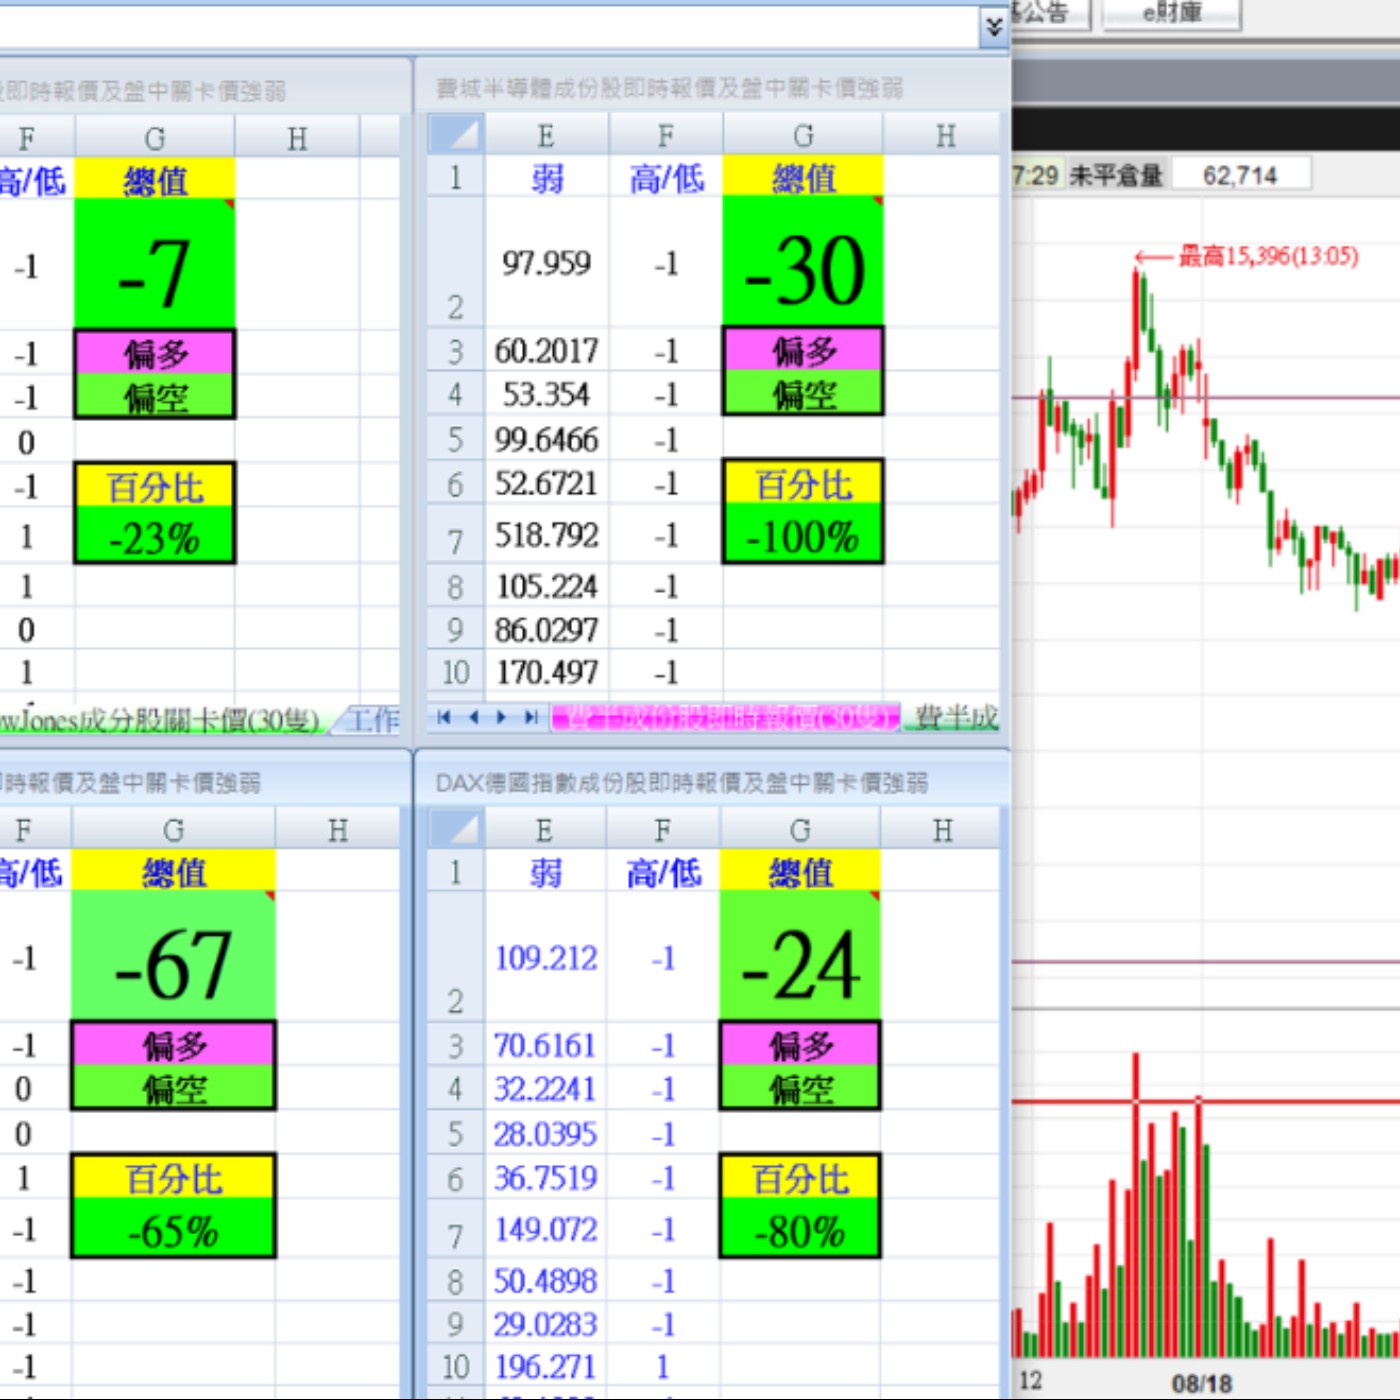This screenshot has height=1400, width=1400.
Task: Select cell containing 109.212
Action: 545,957
